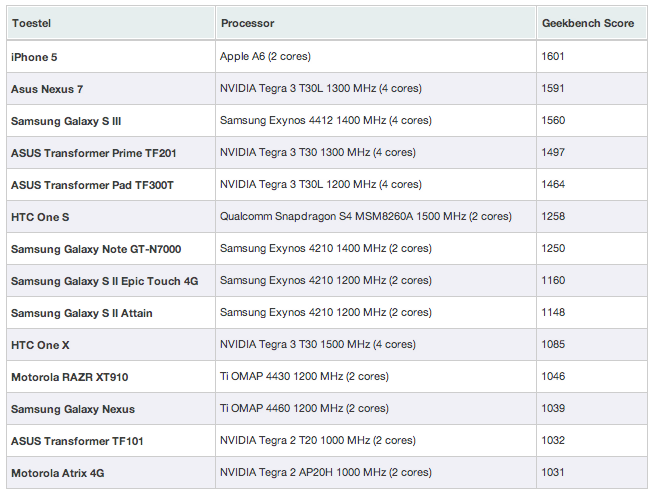Select the Samsung Galaxy Nexus cell
This screenshot has width=658, height=493.
(111, 409)
